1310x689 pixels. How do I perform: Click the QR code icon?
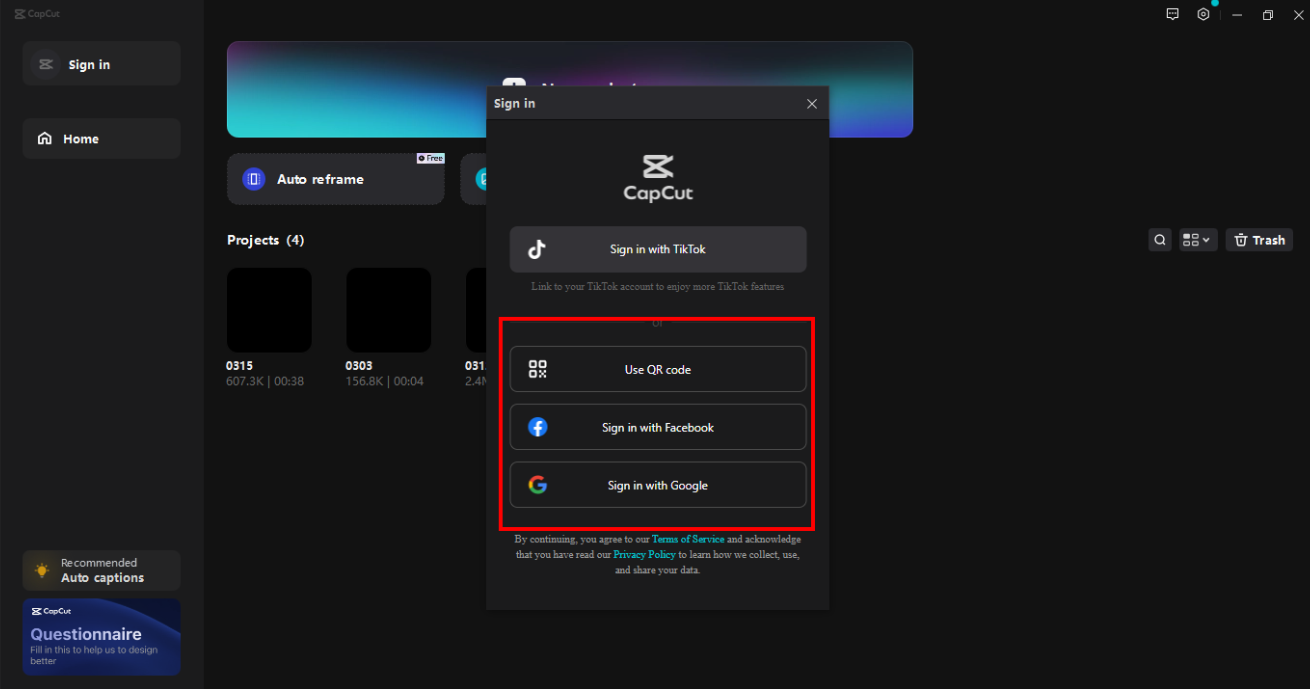point(538,369)
